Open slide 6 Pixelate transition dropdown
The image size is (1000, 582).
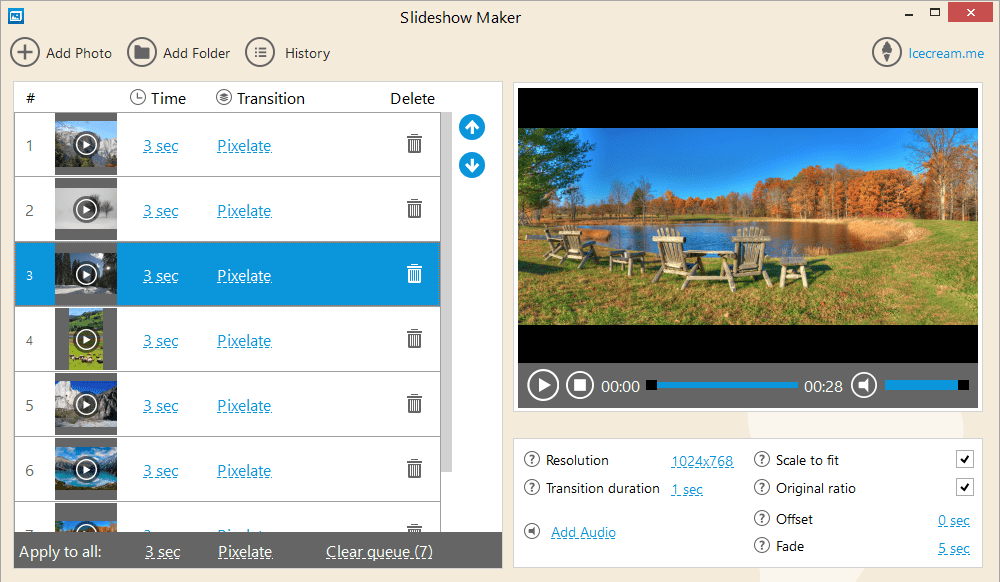coord(244,471)
